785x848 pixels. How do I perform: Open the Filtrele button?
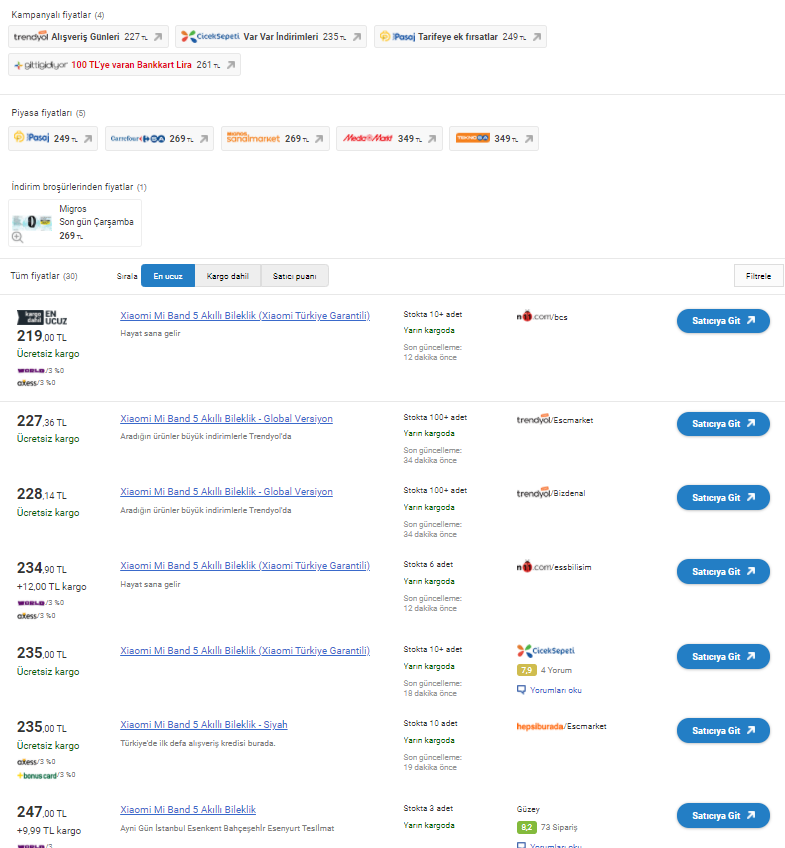[759, 276]
